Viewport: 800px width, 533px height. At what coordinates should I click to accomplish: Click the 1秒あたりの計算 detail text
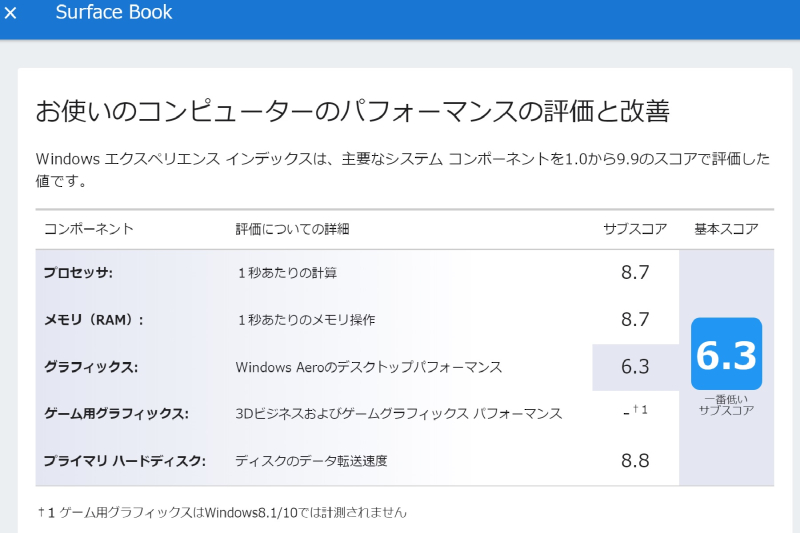click(x=287, y=273)
